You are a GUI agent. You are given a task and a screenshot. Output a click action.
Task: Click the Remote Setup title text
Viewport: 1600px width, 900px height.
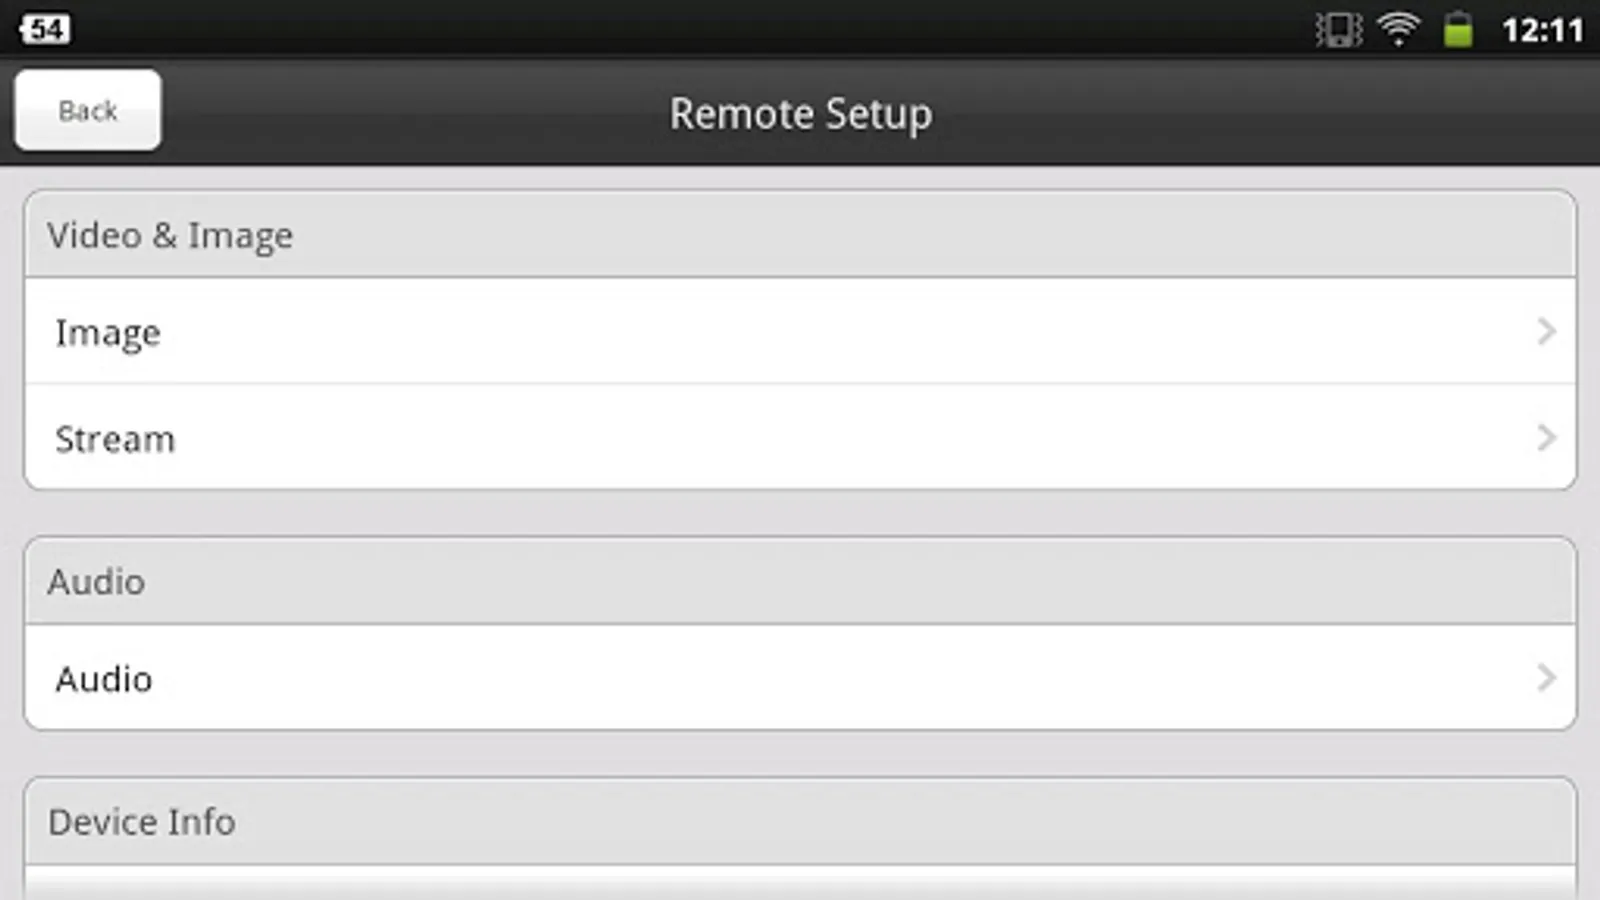click(x=800, y=114)
